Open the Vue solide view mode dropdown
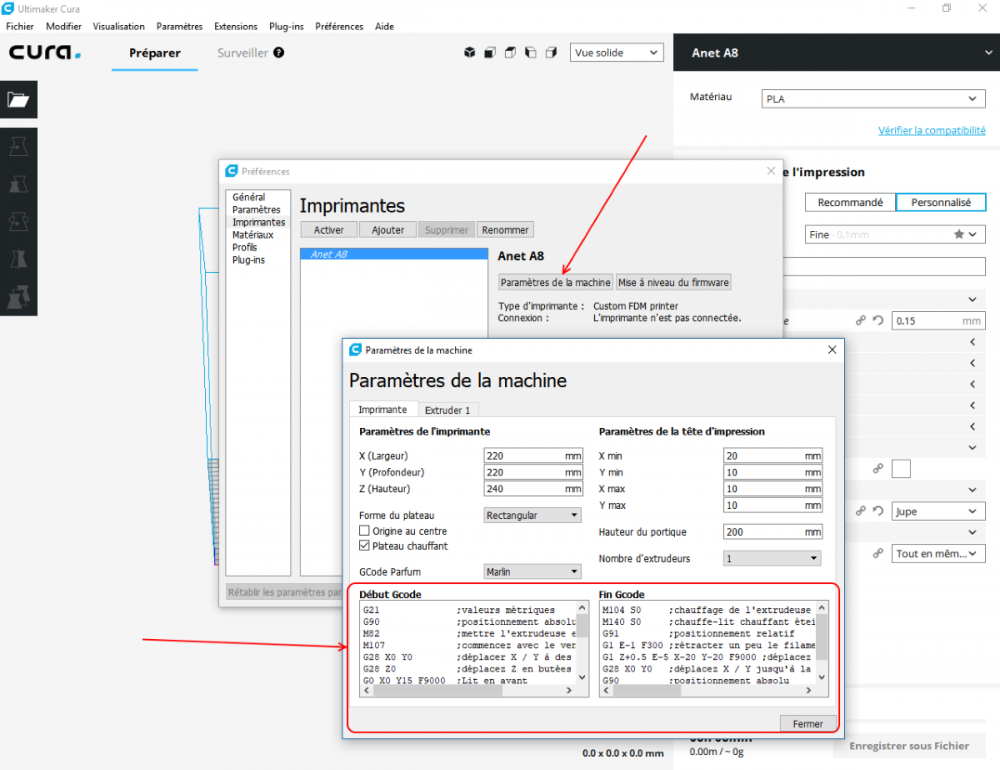The image size is (1000, 770). pyautogui.click(x=616, y=52)
